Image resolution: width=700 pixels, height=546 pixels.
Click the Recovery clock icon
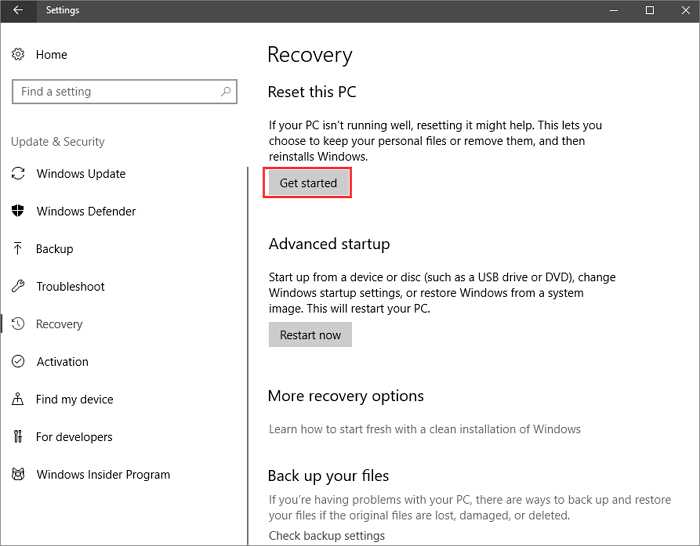18,324
